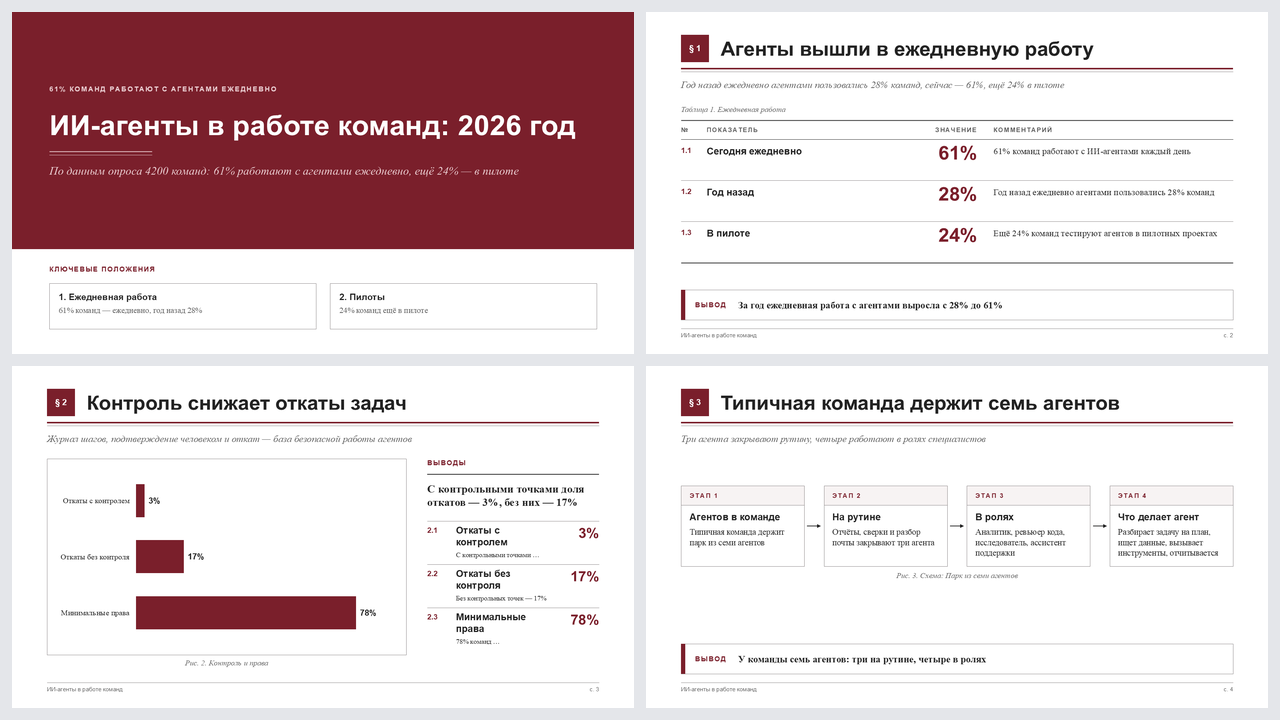The image size is (1280, 720).
Task: Click the 61% value in the table
Action: pos(957,153)
